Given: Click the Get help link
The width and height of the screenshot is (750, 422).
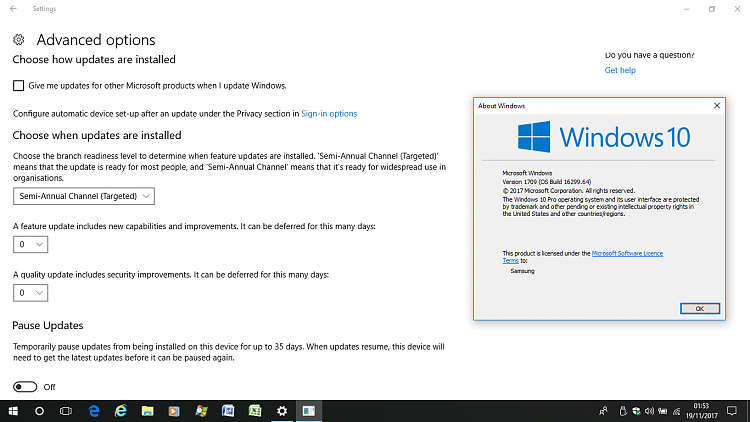Looking at the screenshot, I should (620, 70).
